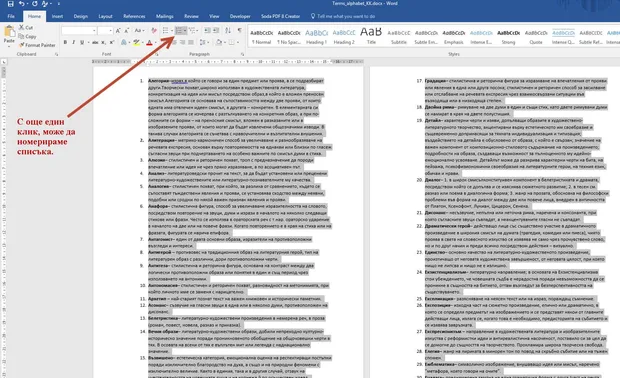Toggle strikethrough formatting
Image resolution: width=620 pixels, height=378 pixels.
tap(95, 42)
